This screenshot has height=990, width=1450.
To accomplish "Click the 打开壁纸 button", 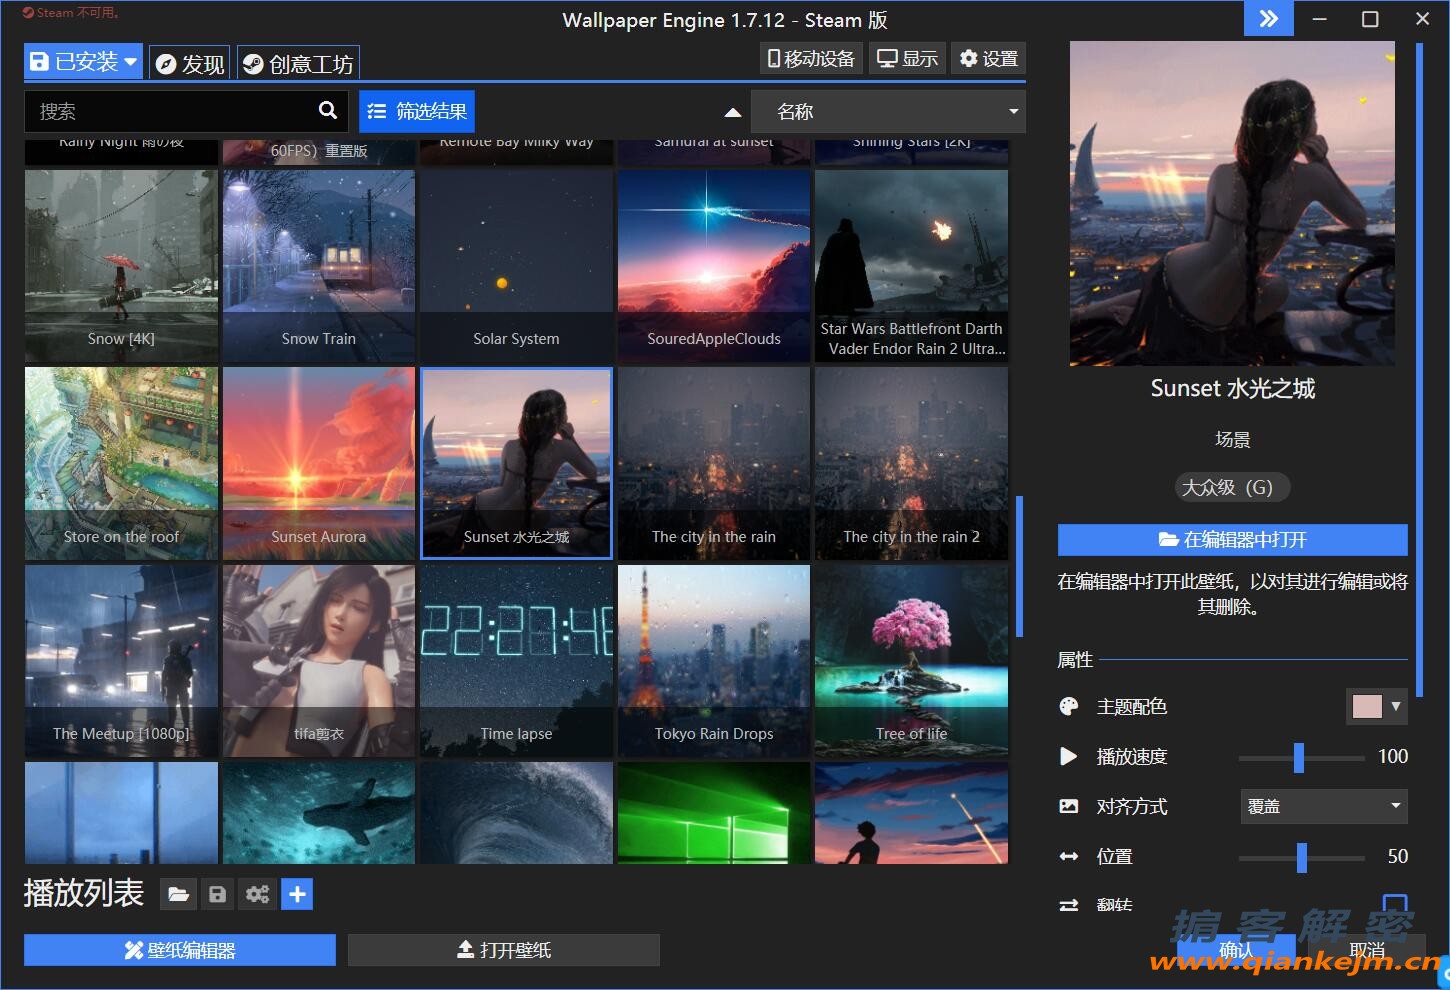I will click(504, 950).
